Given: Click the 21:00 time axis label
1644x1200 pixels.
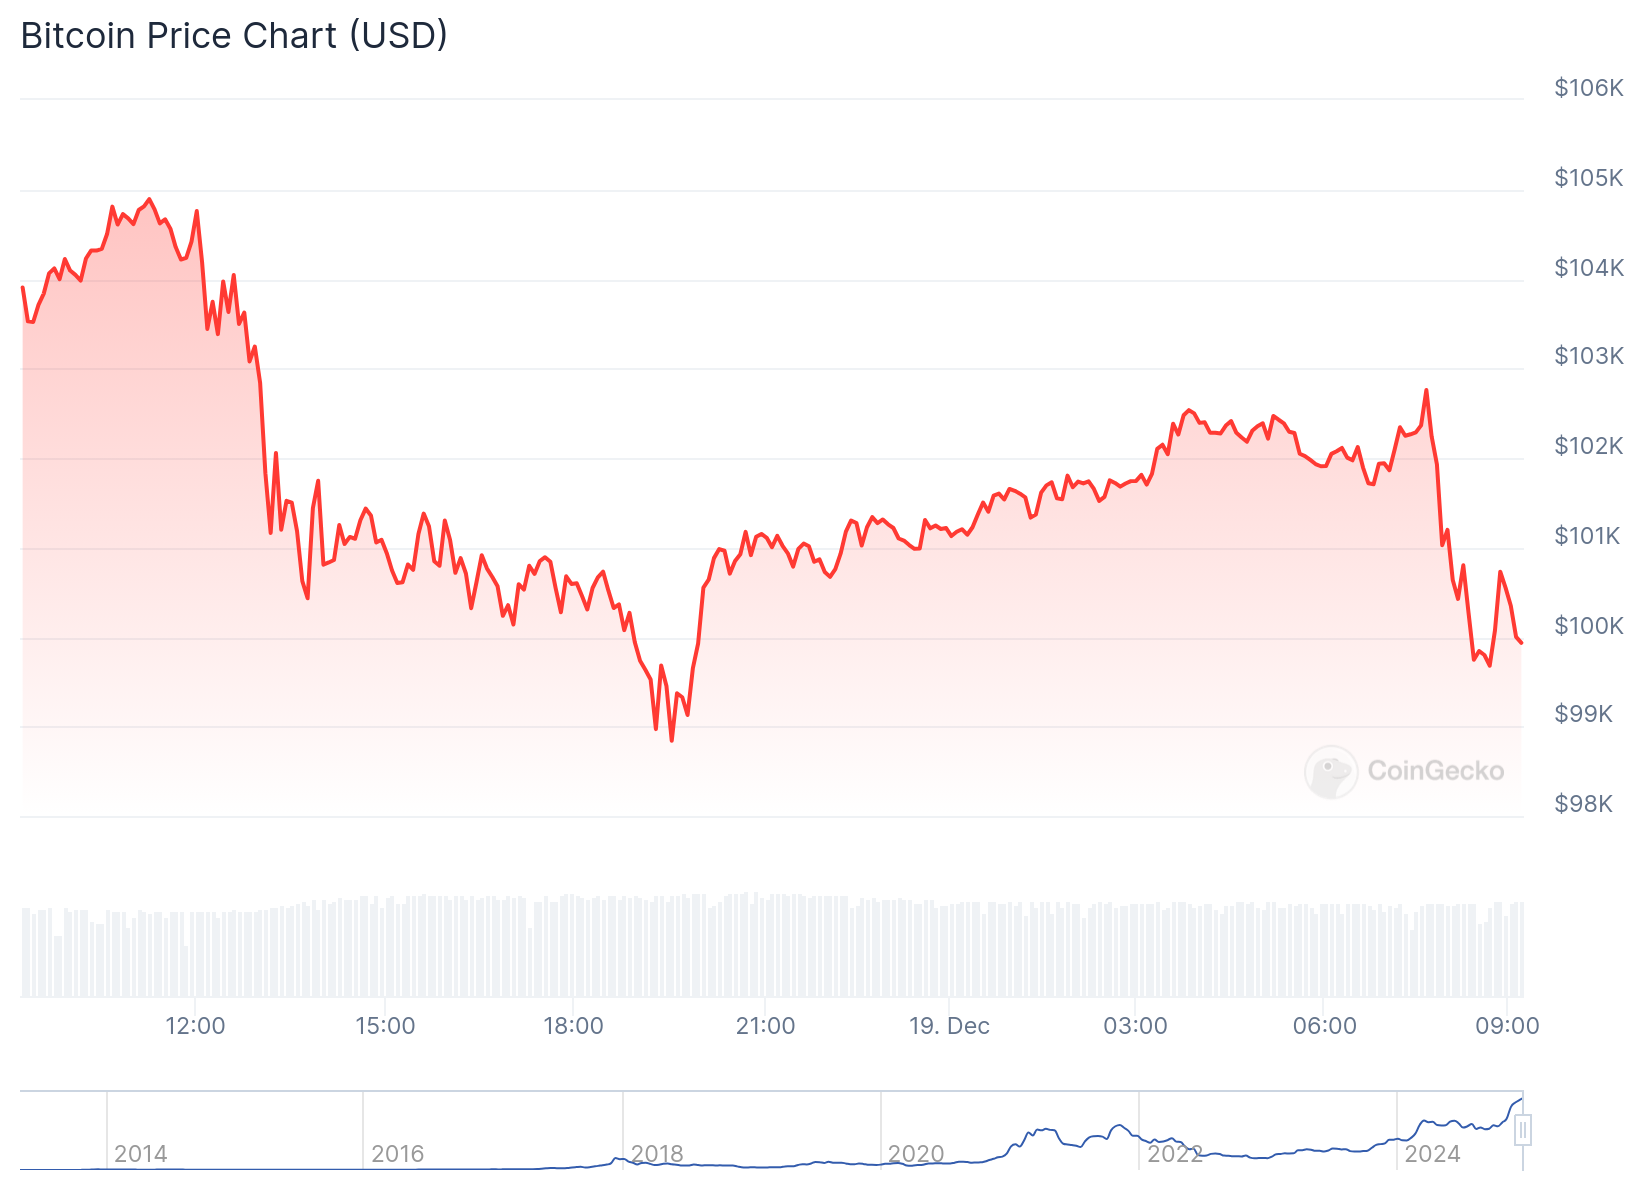Looking at the screenshot, I should coord(765,1026).
